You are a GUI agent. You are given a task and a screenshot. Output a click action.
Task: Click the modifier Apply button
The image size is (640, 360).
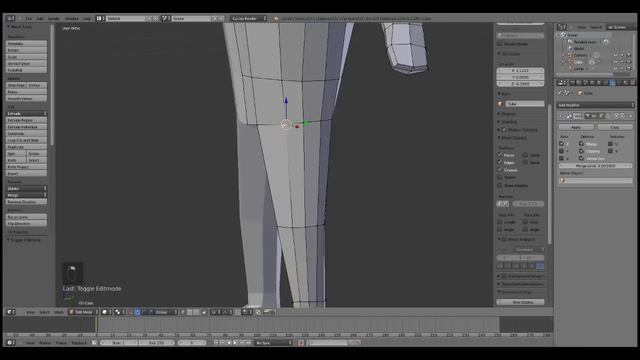[x=576, y=127]
